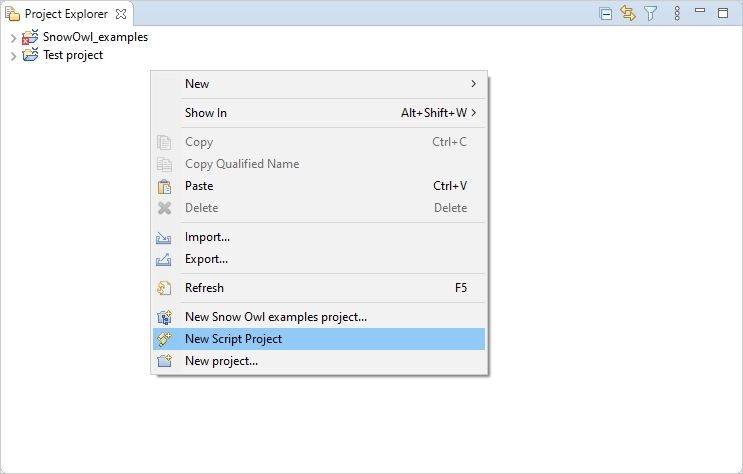
Task: Expand the Test project tree node
Action: tap(13, 55)
